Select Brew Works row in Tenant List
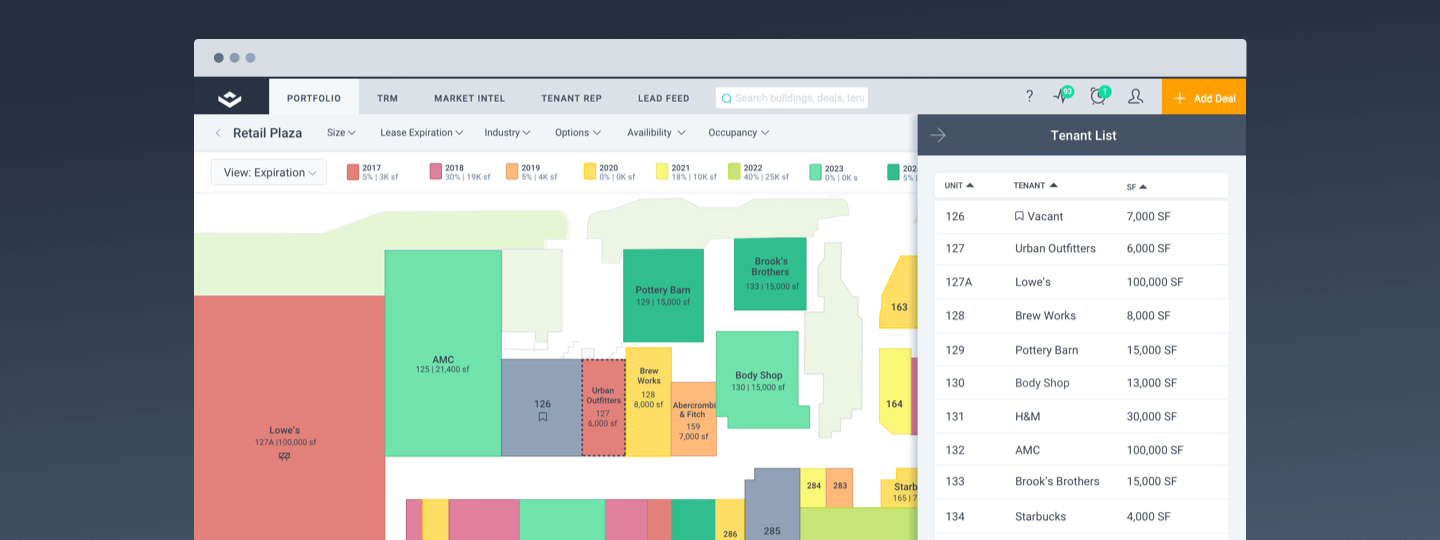The width and height of the screenshot is (1440, 540). tap(1081, 316)
